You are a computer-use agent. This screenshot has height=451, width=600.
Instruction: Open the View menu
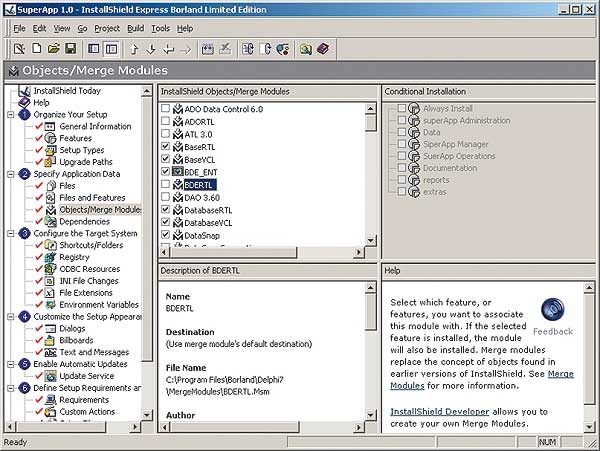pyautogui.click(x=62, y=28)
